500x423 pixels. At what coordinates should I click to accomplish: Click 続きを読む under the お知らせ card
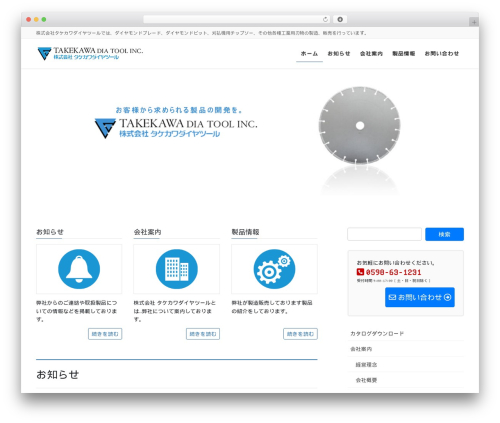(105, 334)
